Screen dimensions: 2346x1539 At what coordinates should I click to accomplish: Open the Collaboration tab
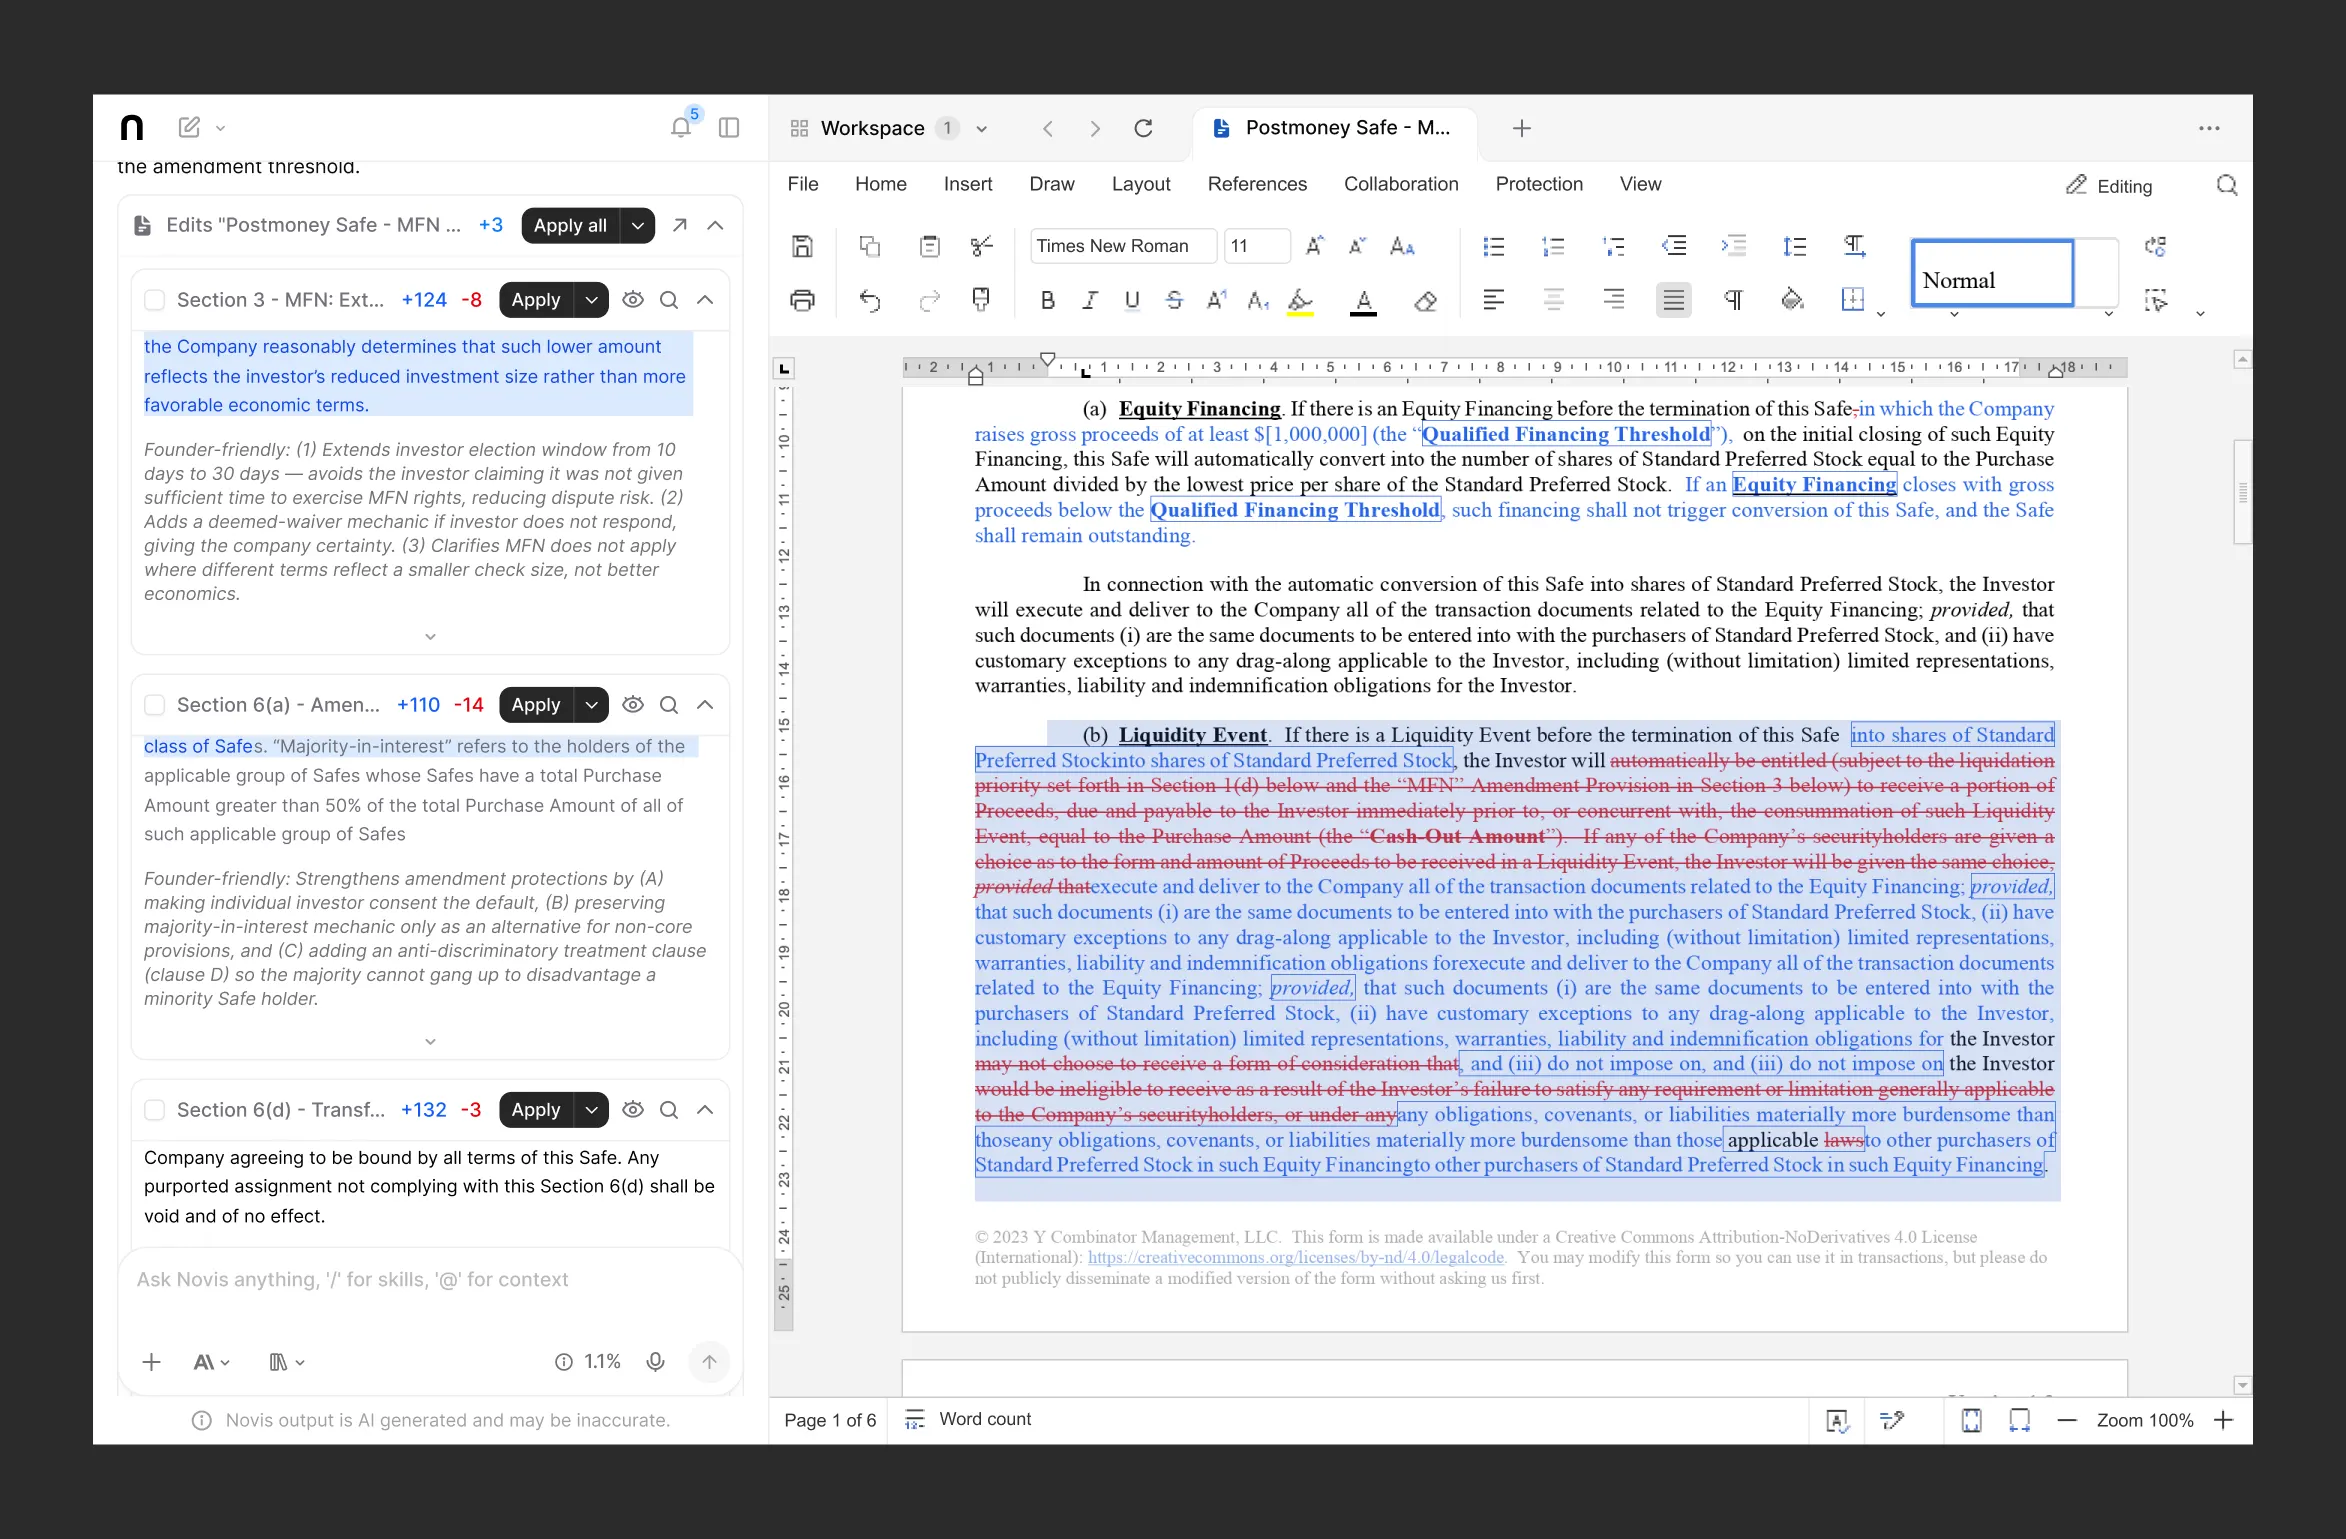pyautogui.click(x=1401, y=184)
